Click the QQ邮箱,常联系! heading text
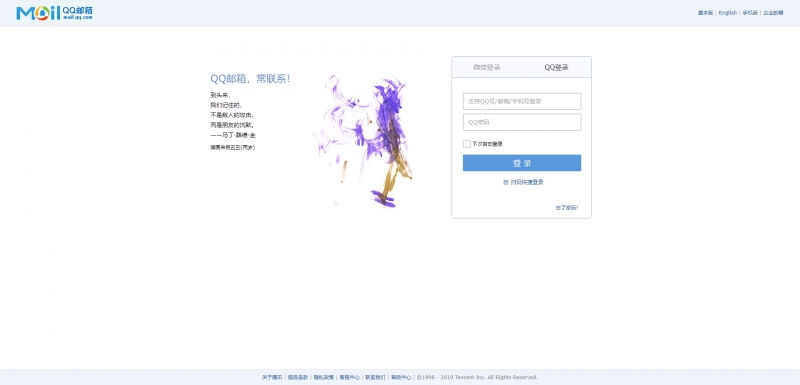 (251, 79)
